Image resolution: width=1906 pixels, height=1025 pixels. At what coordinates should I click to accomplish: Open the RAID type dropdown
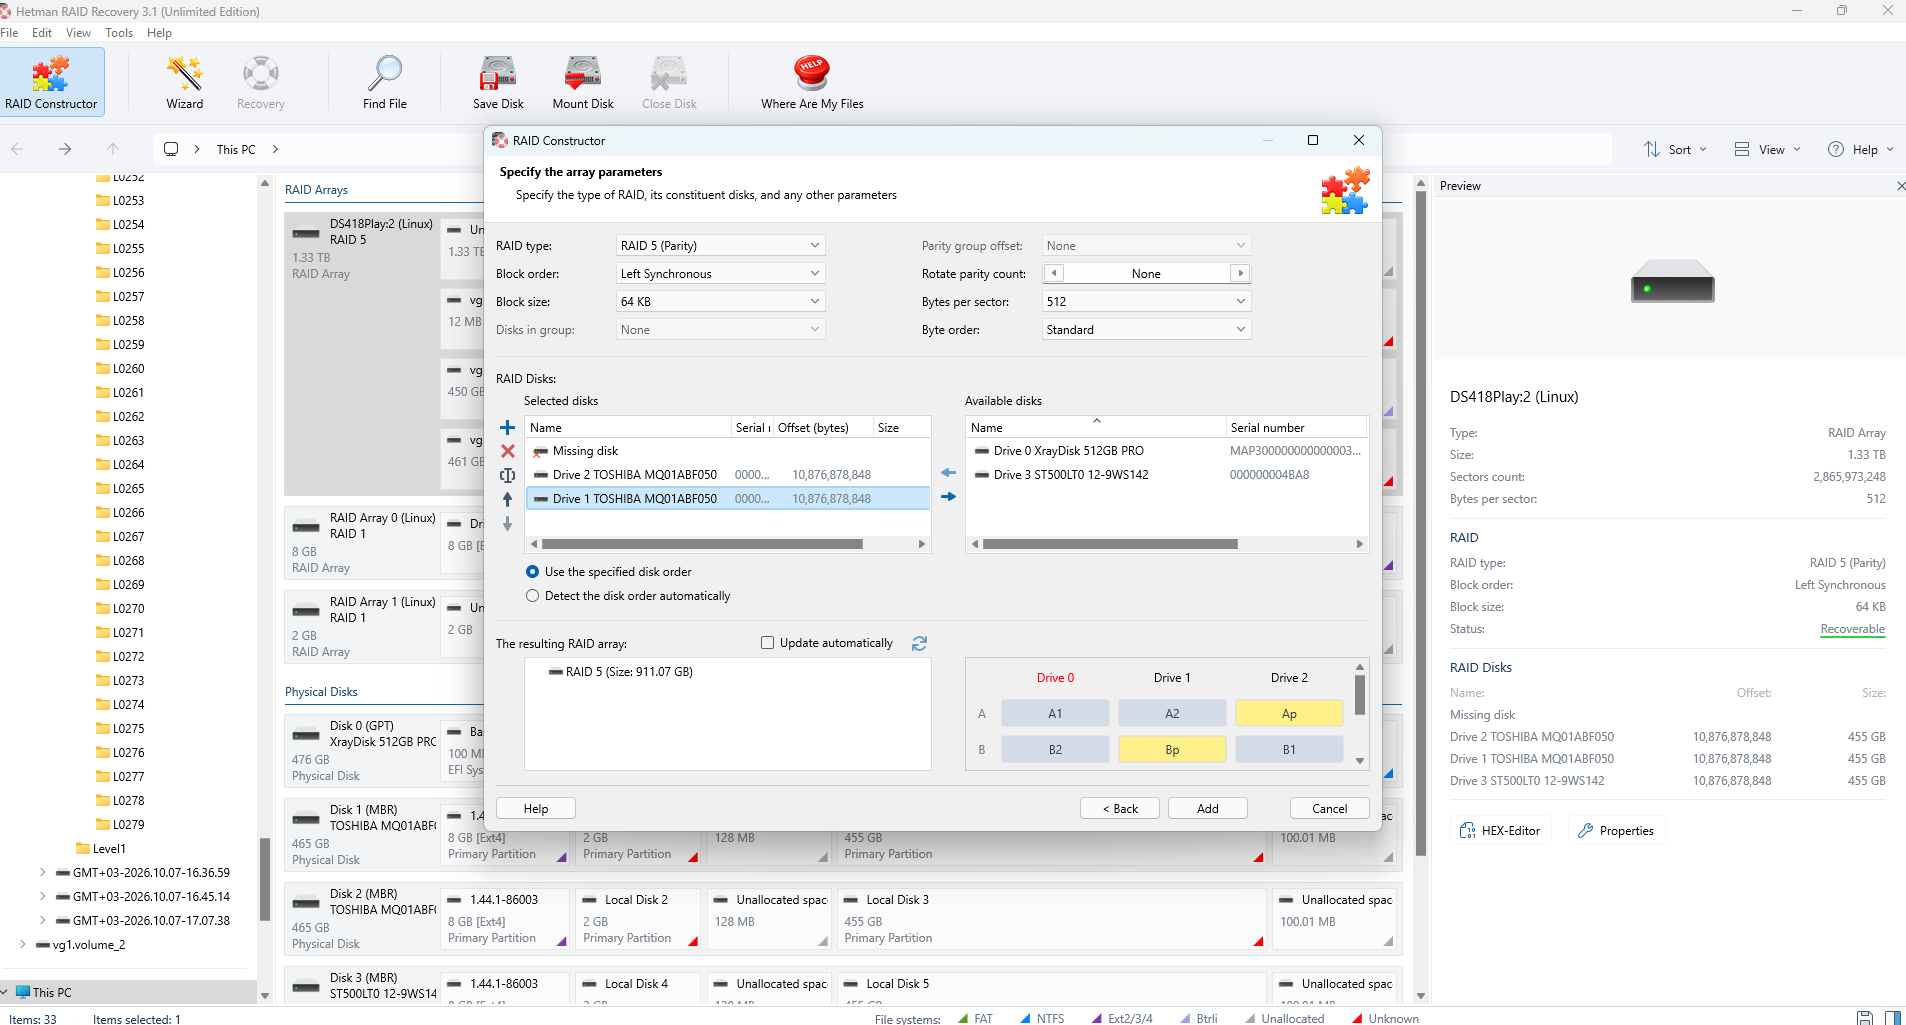(720, 246)
